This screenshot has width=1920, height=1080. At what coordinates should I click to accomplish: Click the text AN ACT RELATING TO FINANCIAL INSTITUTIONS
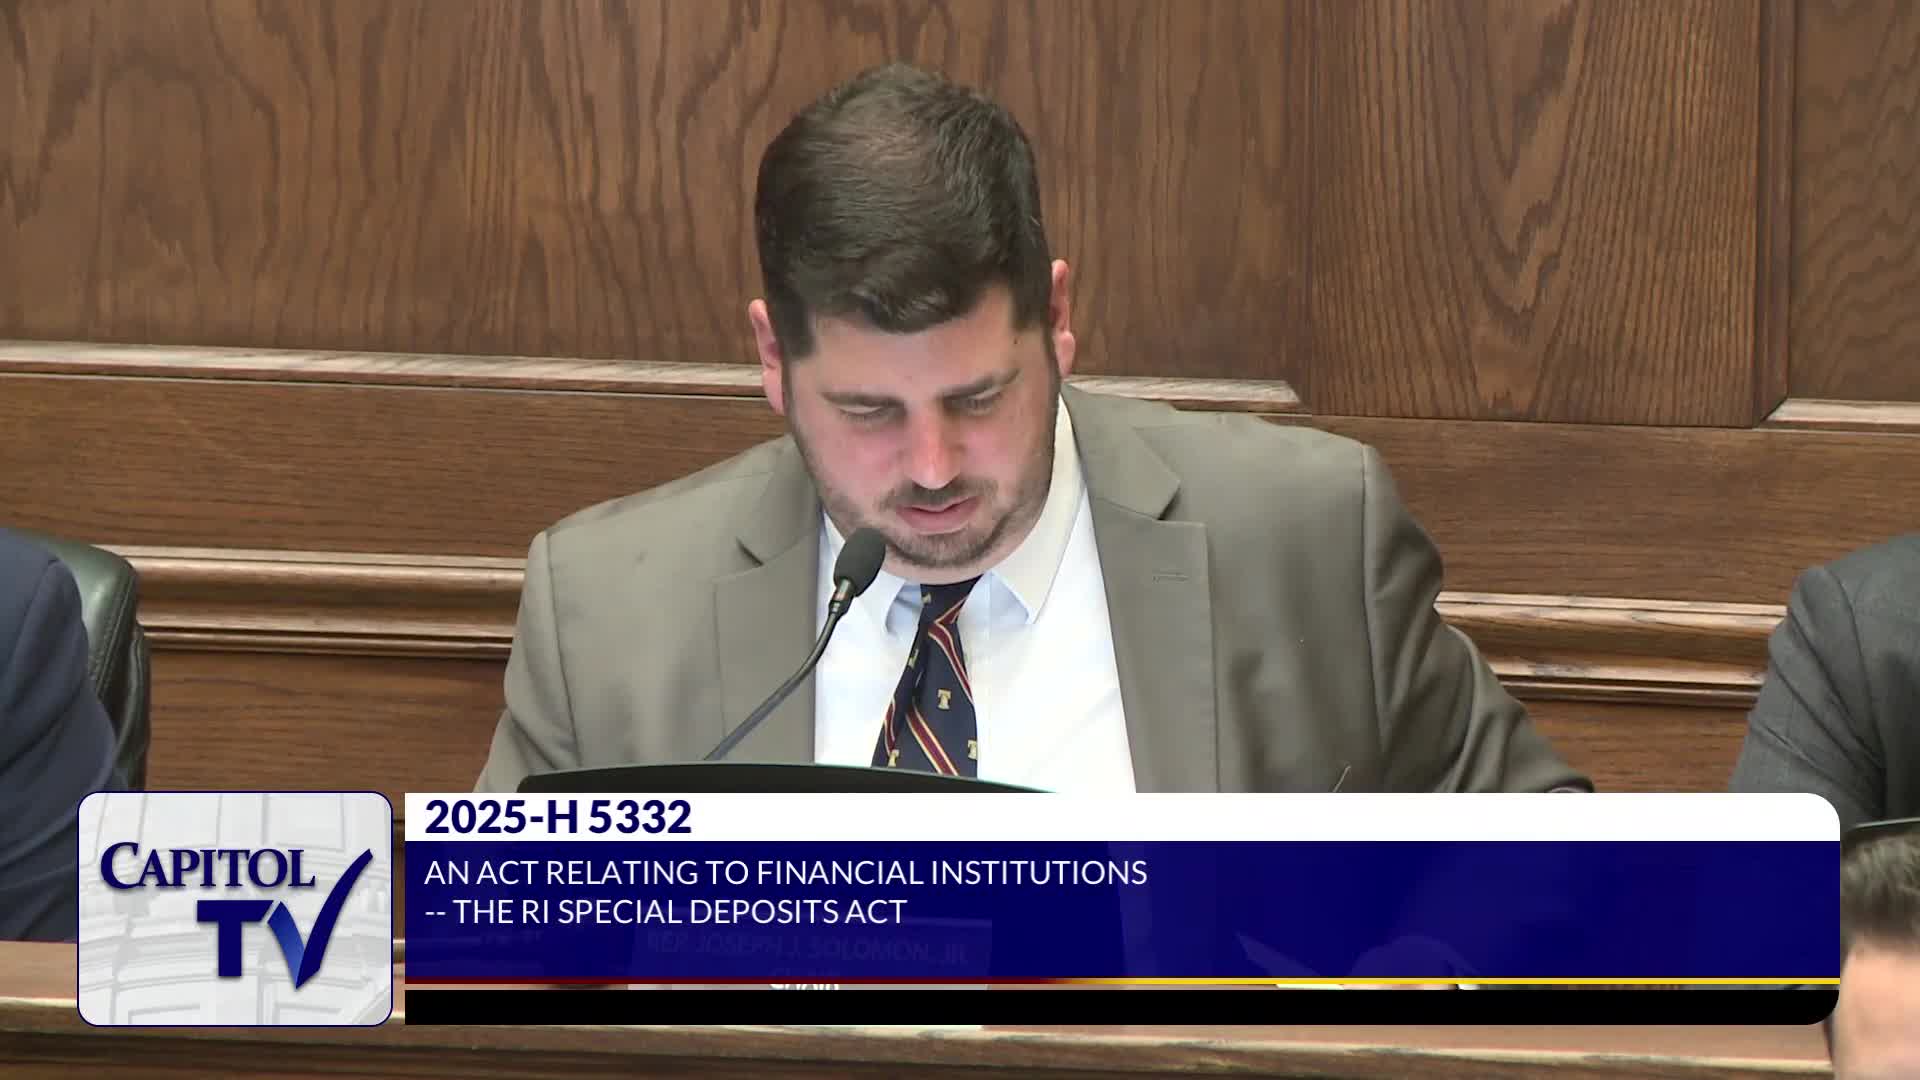pyautogui.click(x=785, y=873)
